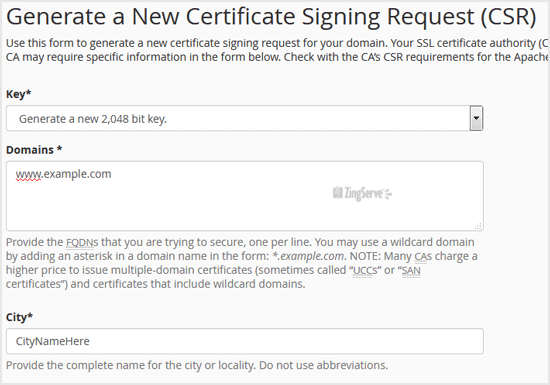Screen dimensions: 550x385
Task: Click the italic *.example.com wildcard example
Action: pyautogui.click(x=309, y=256)
